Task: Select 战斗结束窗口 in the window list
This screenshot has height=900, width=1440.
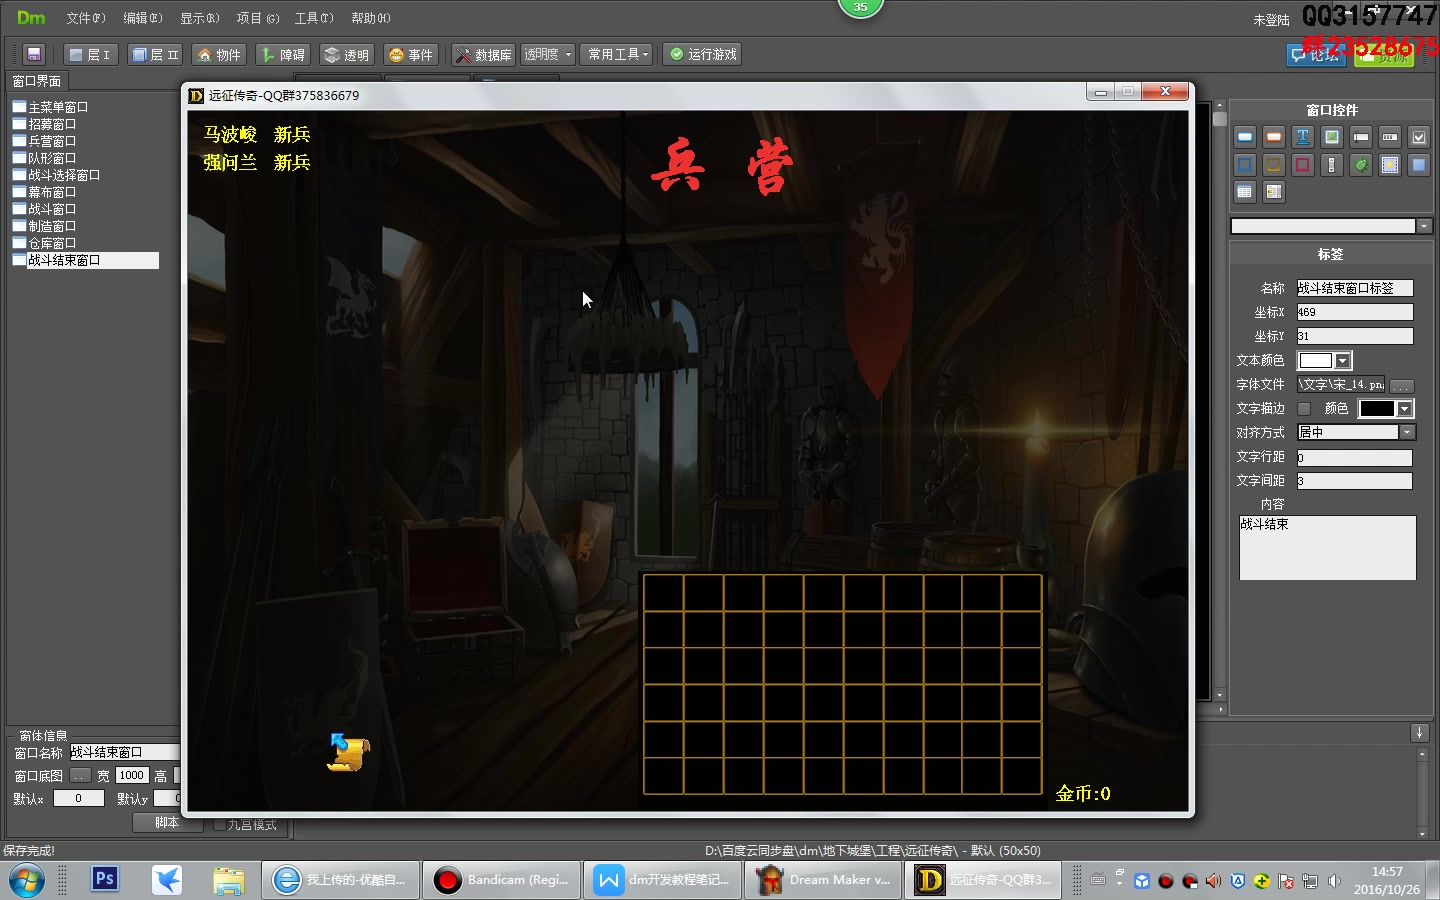Action: click(85, 260)
